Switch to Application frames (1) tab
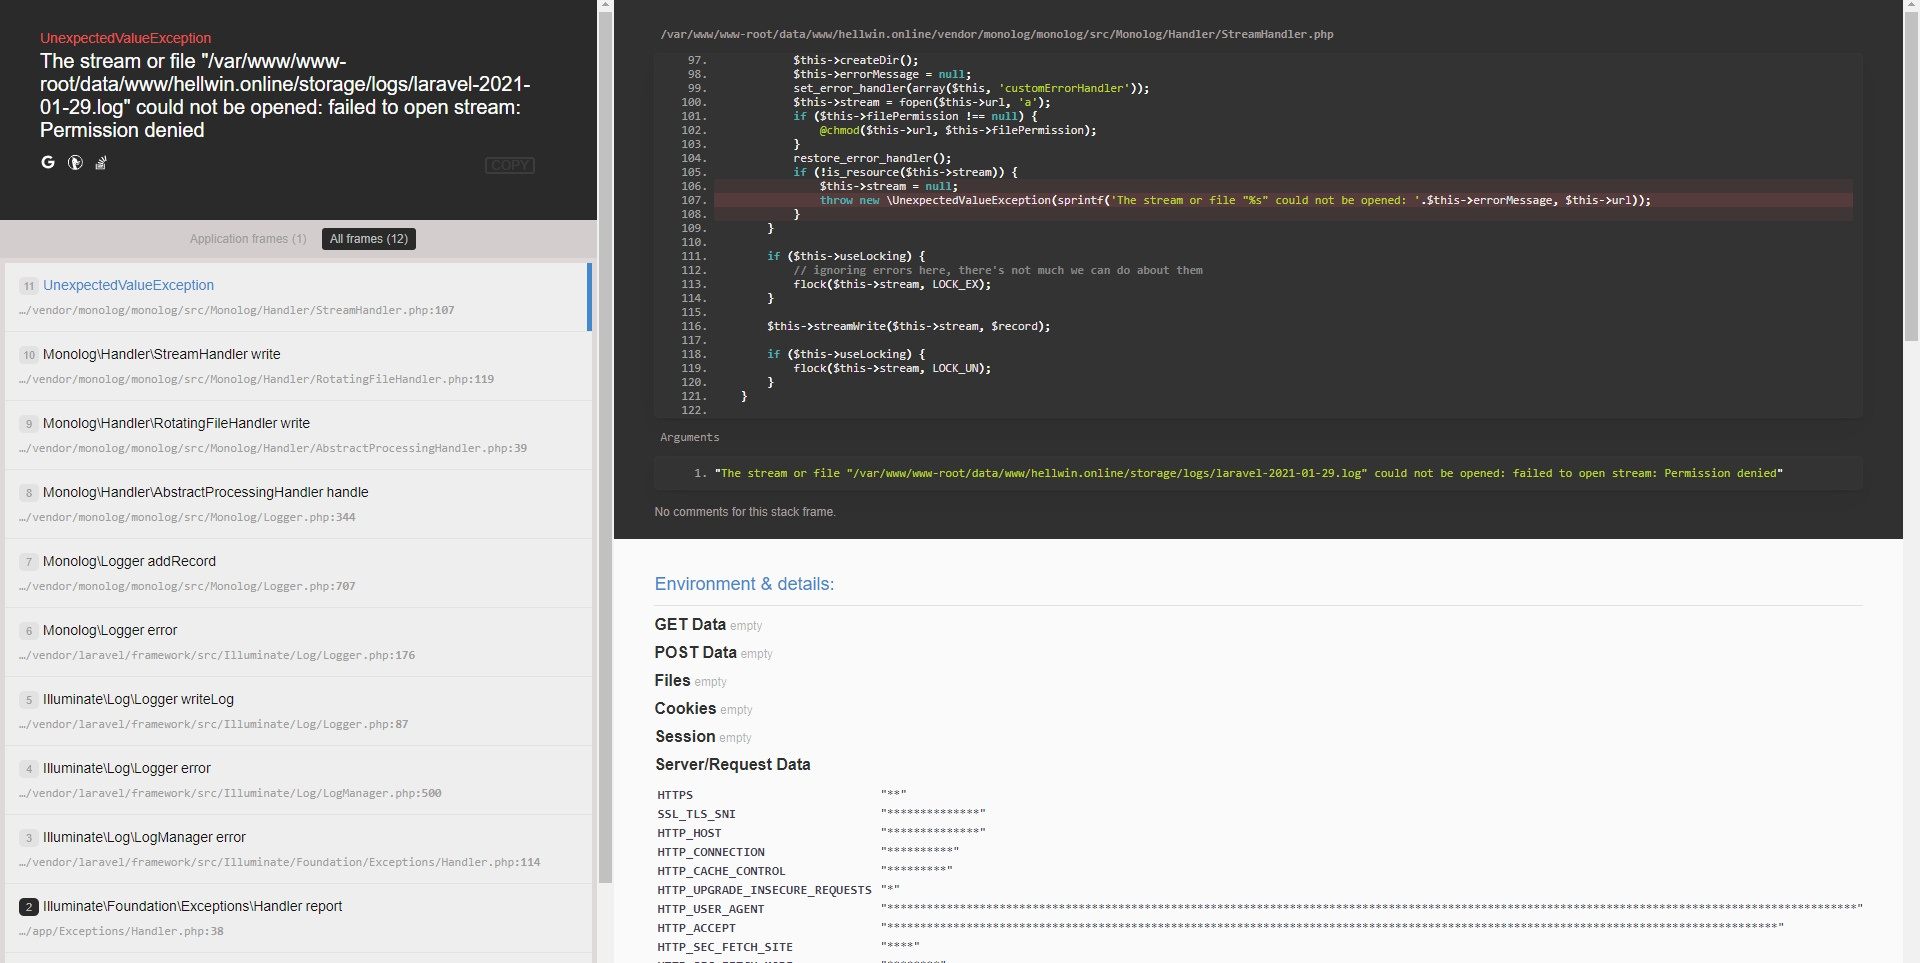Viewport: 1920px width, 963px height. point(248,239)
